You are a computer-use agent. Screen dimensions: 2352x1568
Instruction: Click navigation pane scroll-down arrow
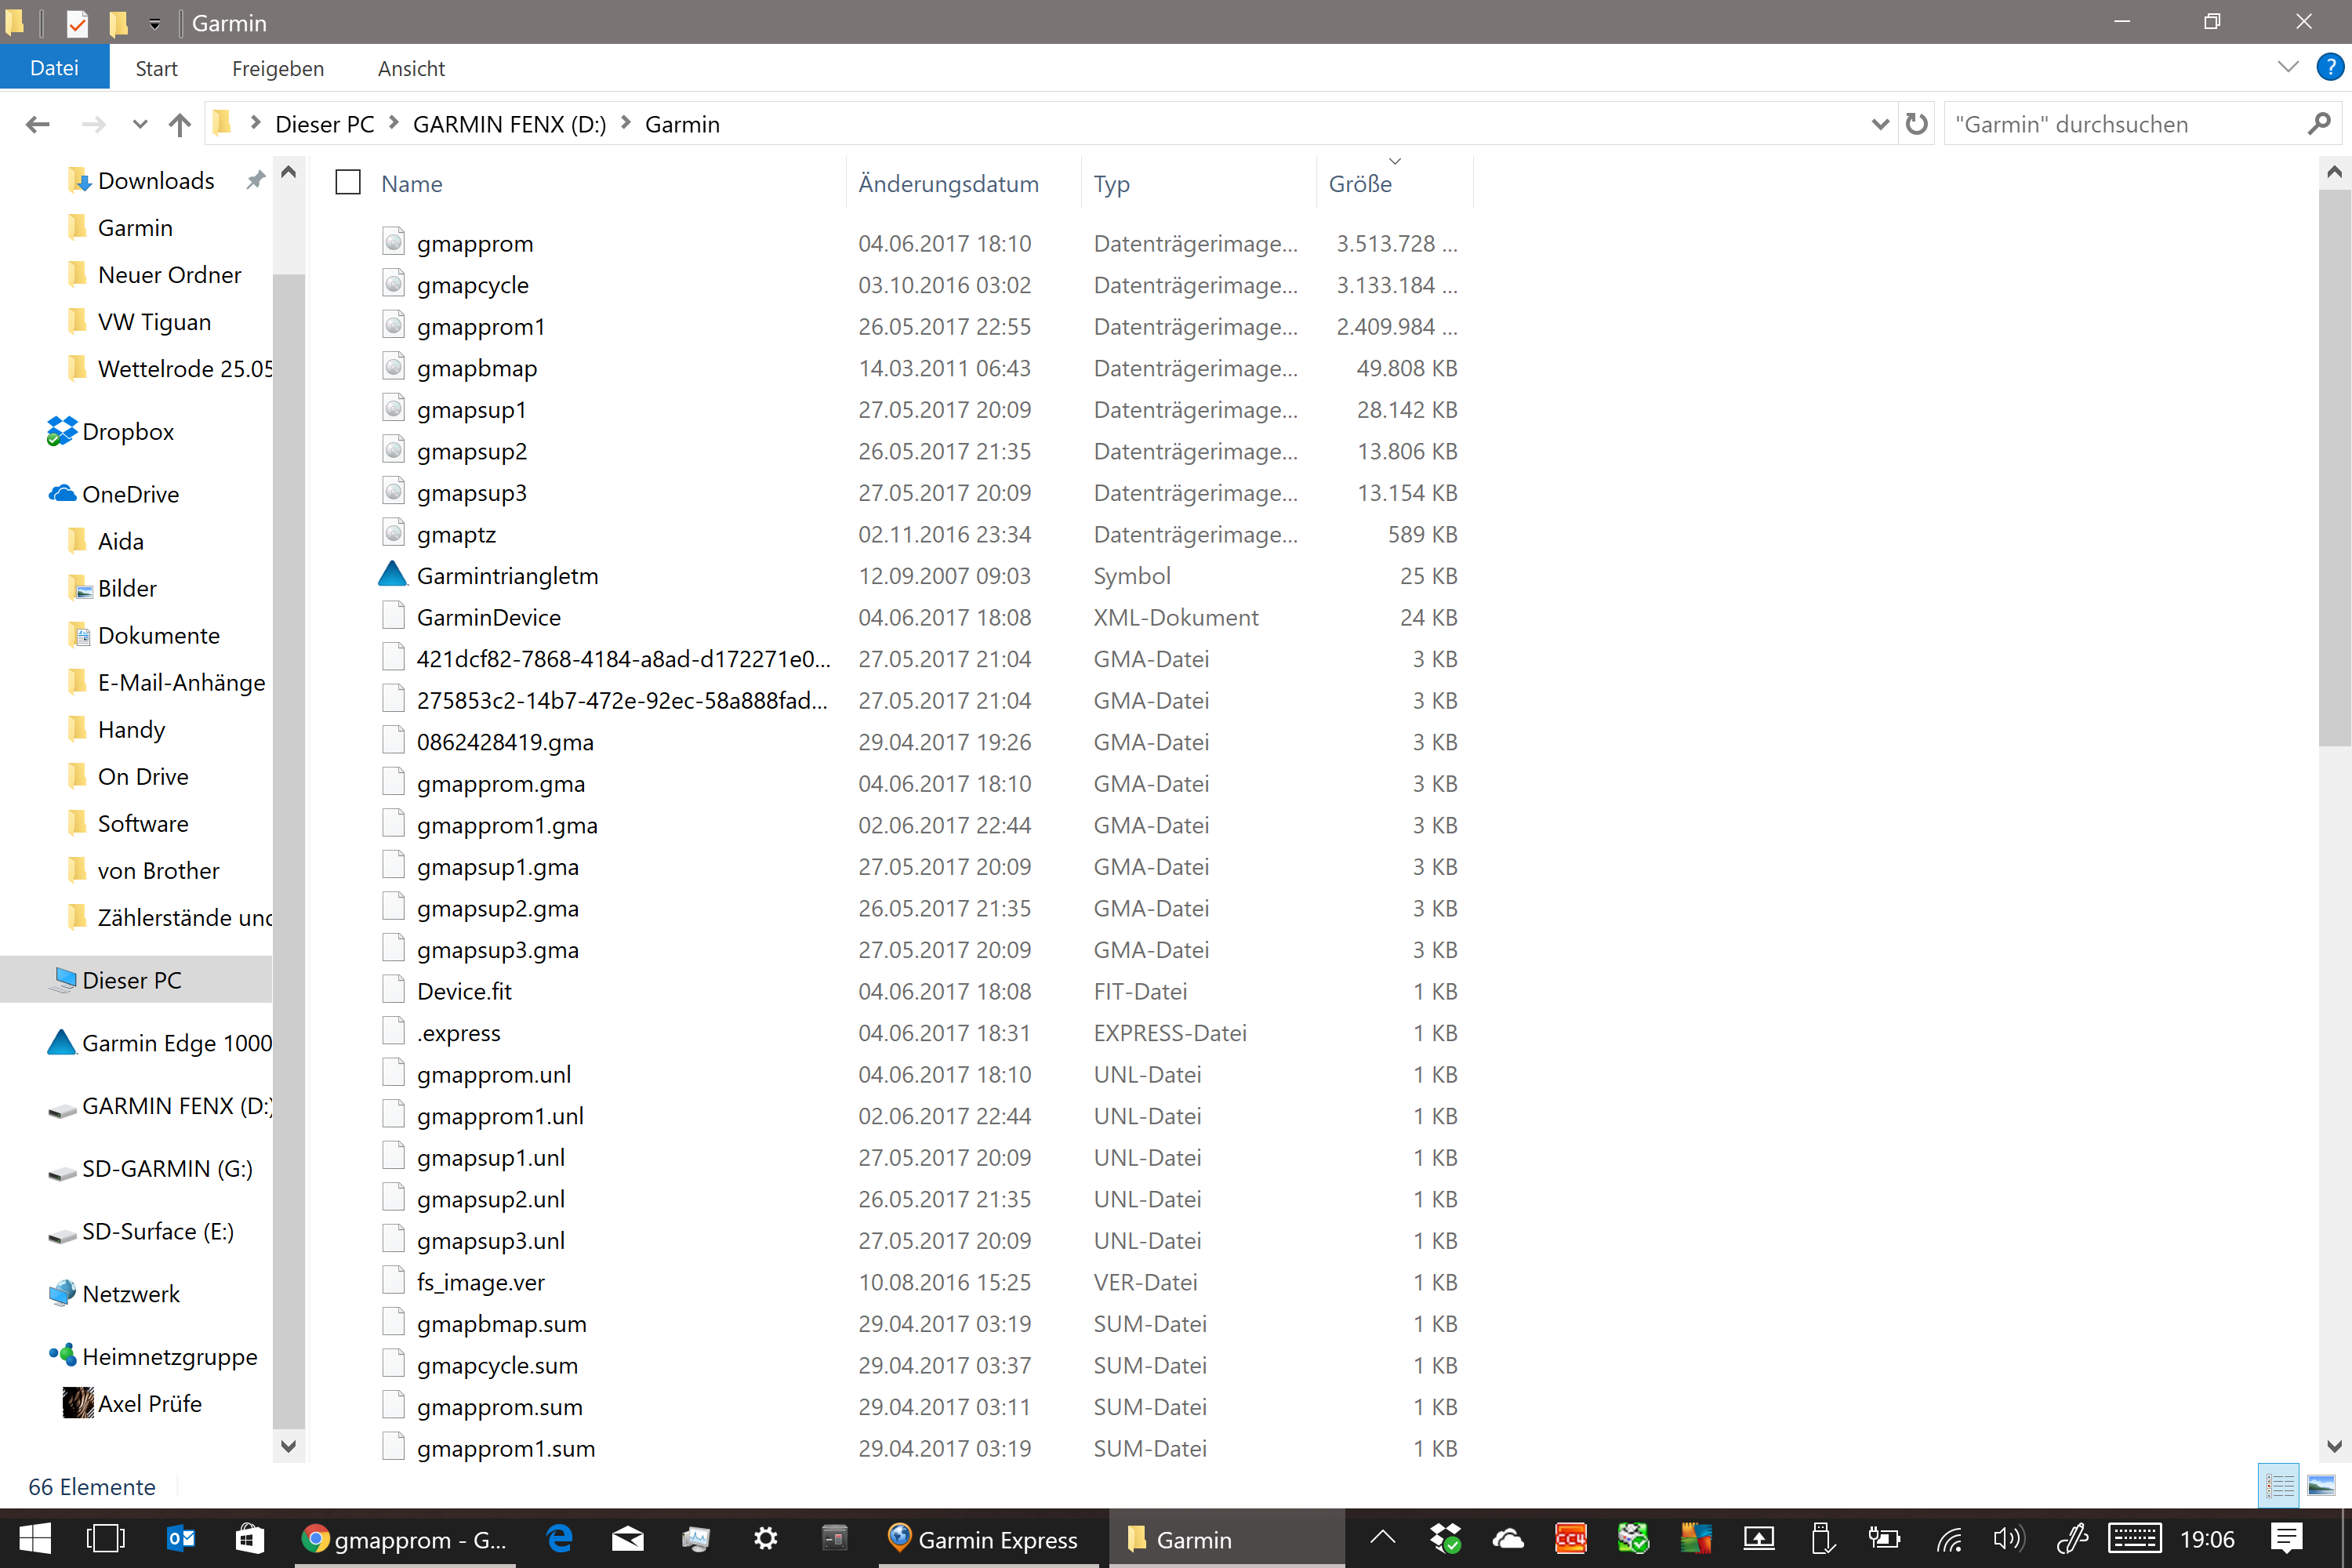288,1445
